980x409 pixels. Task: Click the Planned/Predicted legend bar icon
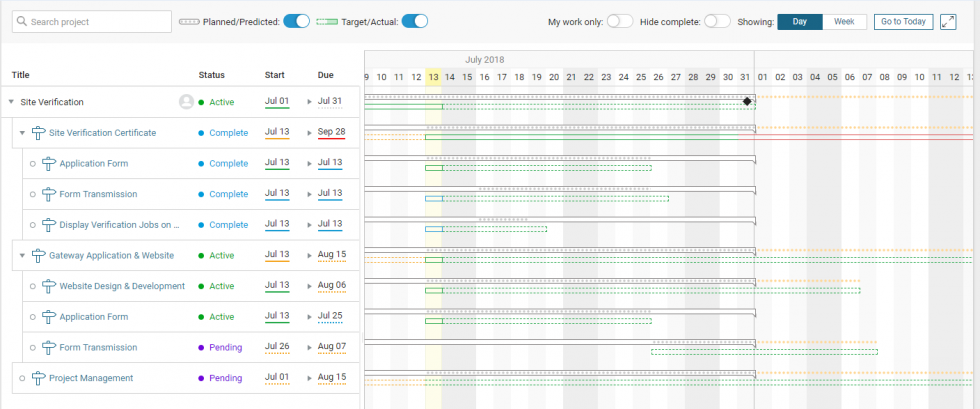coord(189,22)
